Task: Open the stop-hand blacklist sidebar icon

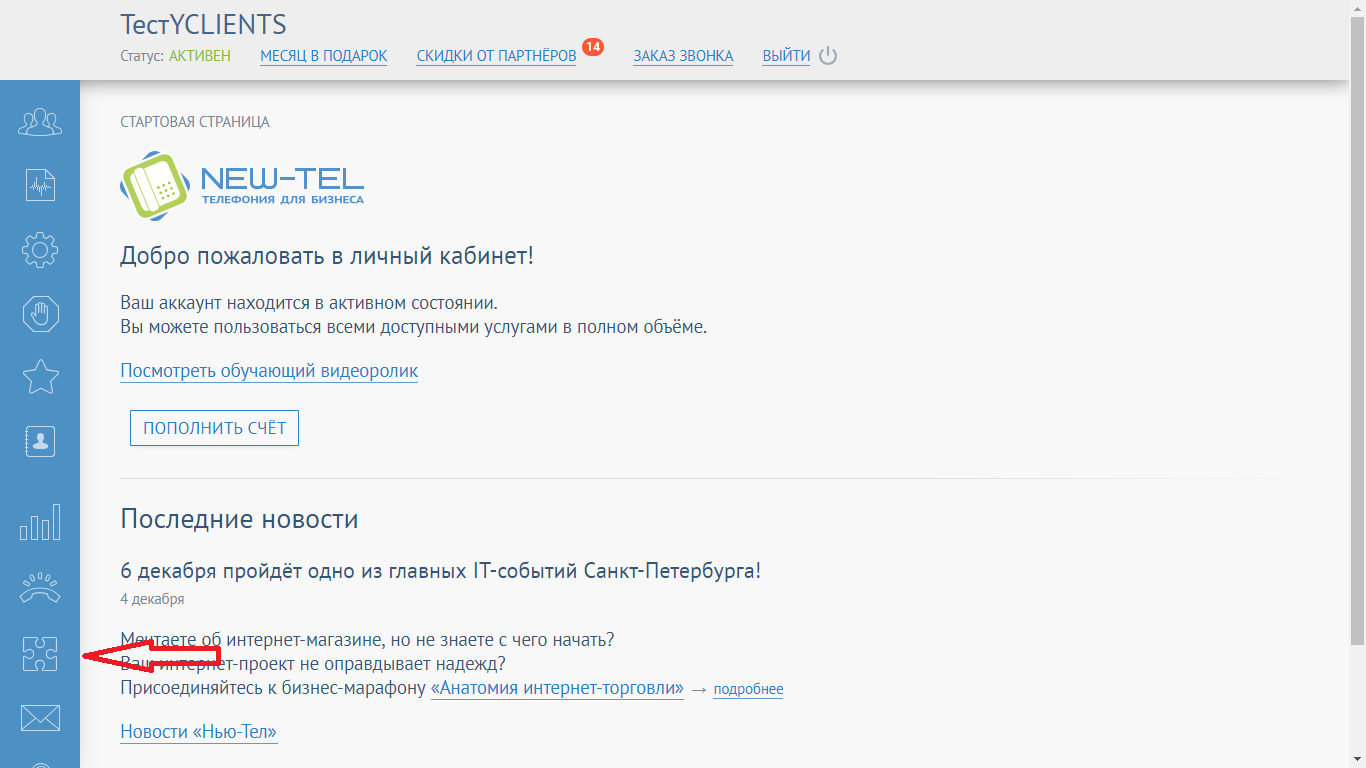Action: click(x=40, y=314)
